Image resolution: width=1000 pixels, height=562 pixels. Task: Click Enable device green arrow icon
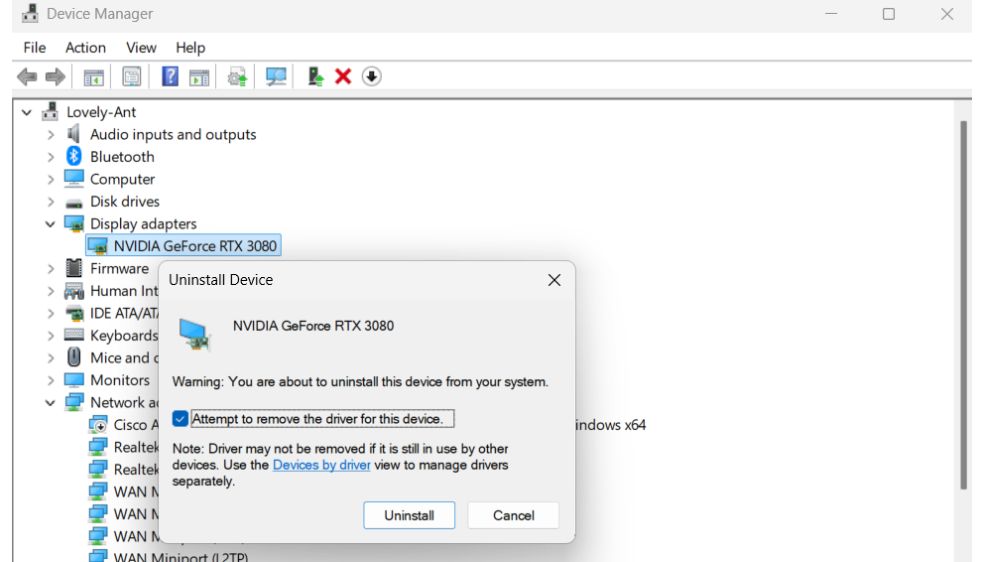tap(315, 77)
